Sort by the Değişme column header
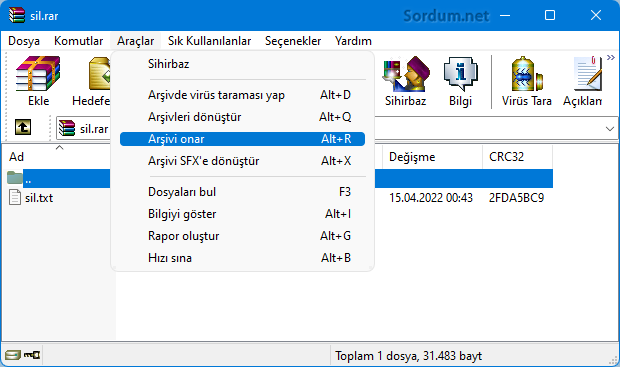 click(433, 157)
